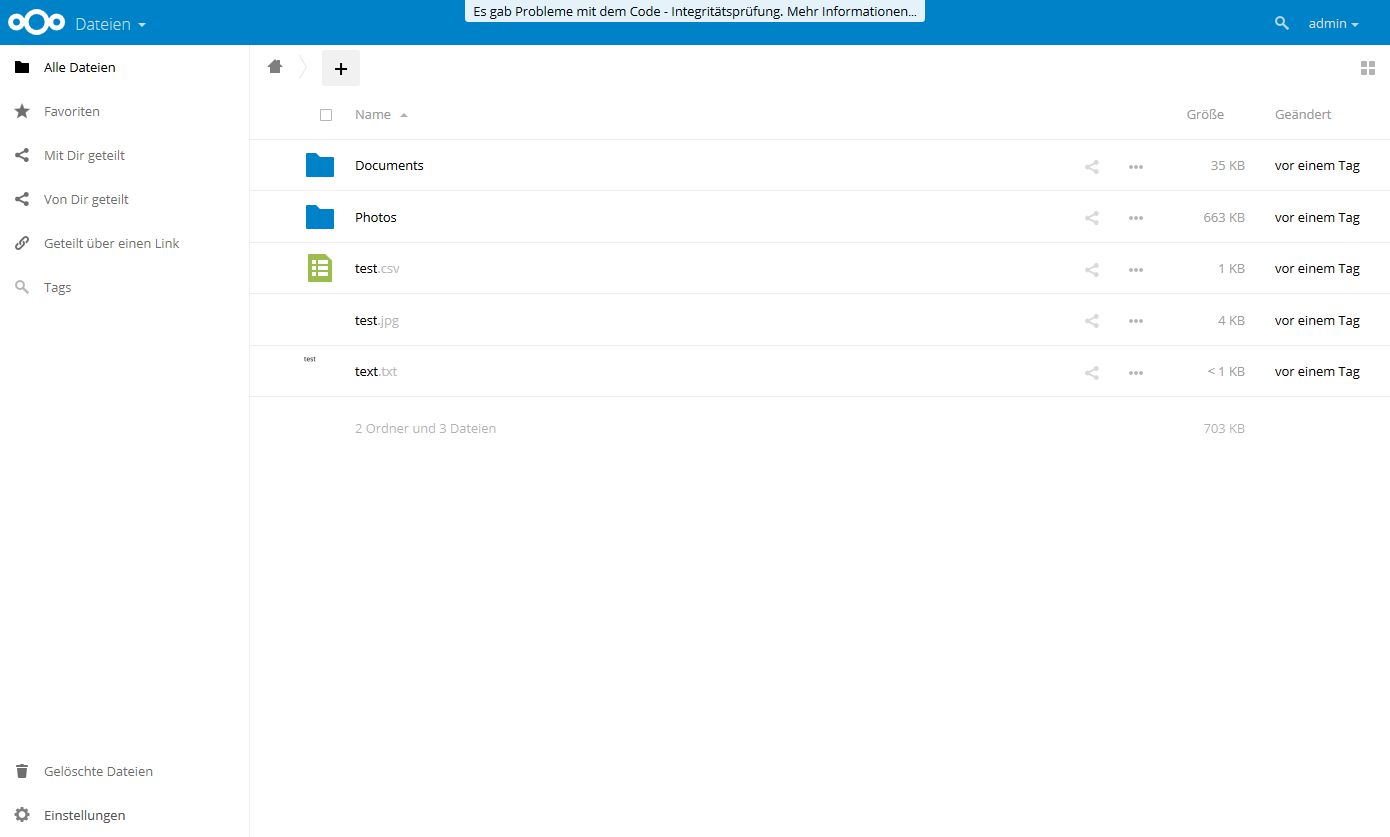Open Alle Dateien in the sidebar
Image resolution: width=1390 pixels, height=837 pixels.
click(x=79, y=67)
